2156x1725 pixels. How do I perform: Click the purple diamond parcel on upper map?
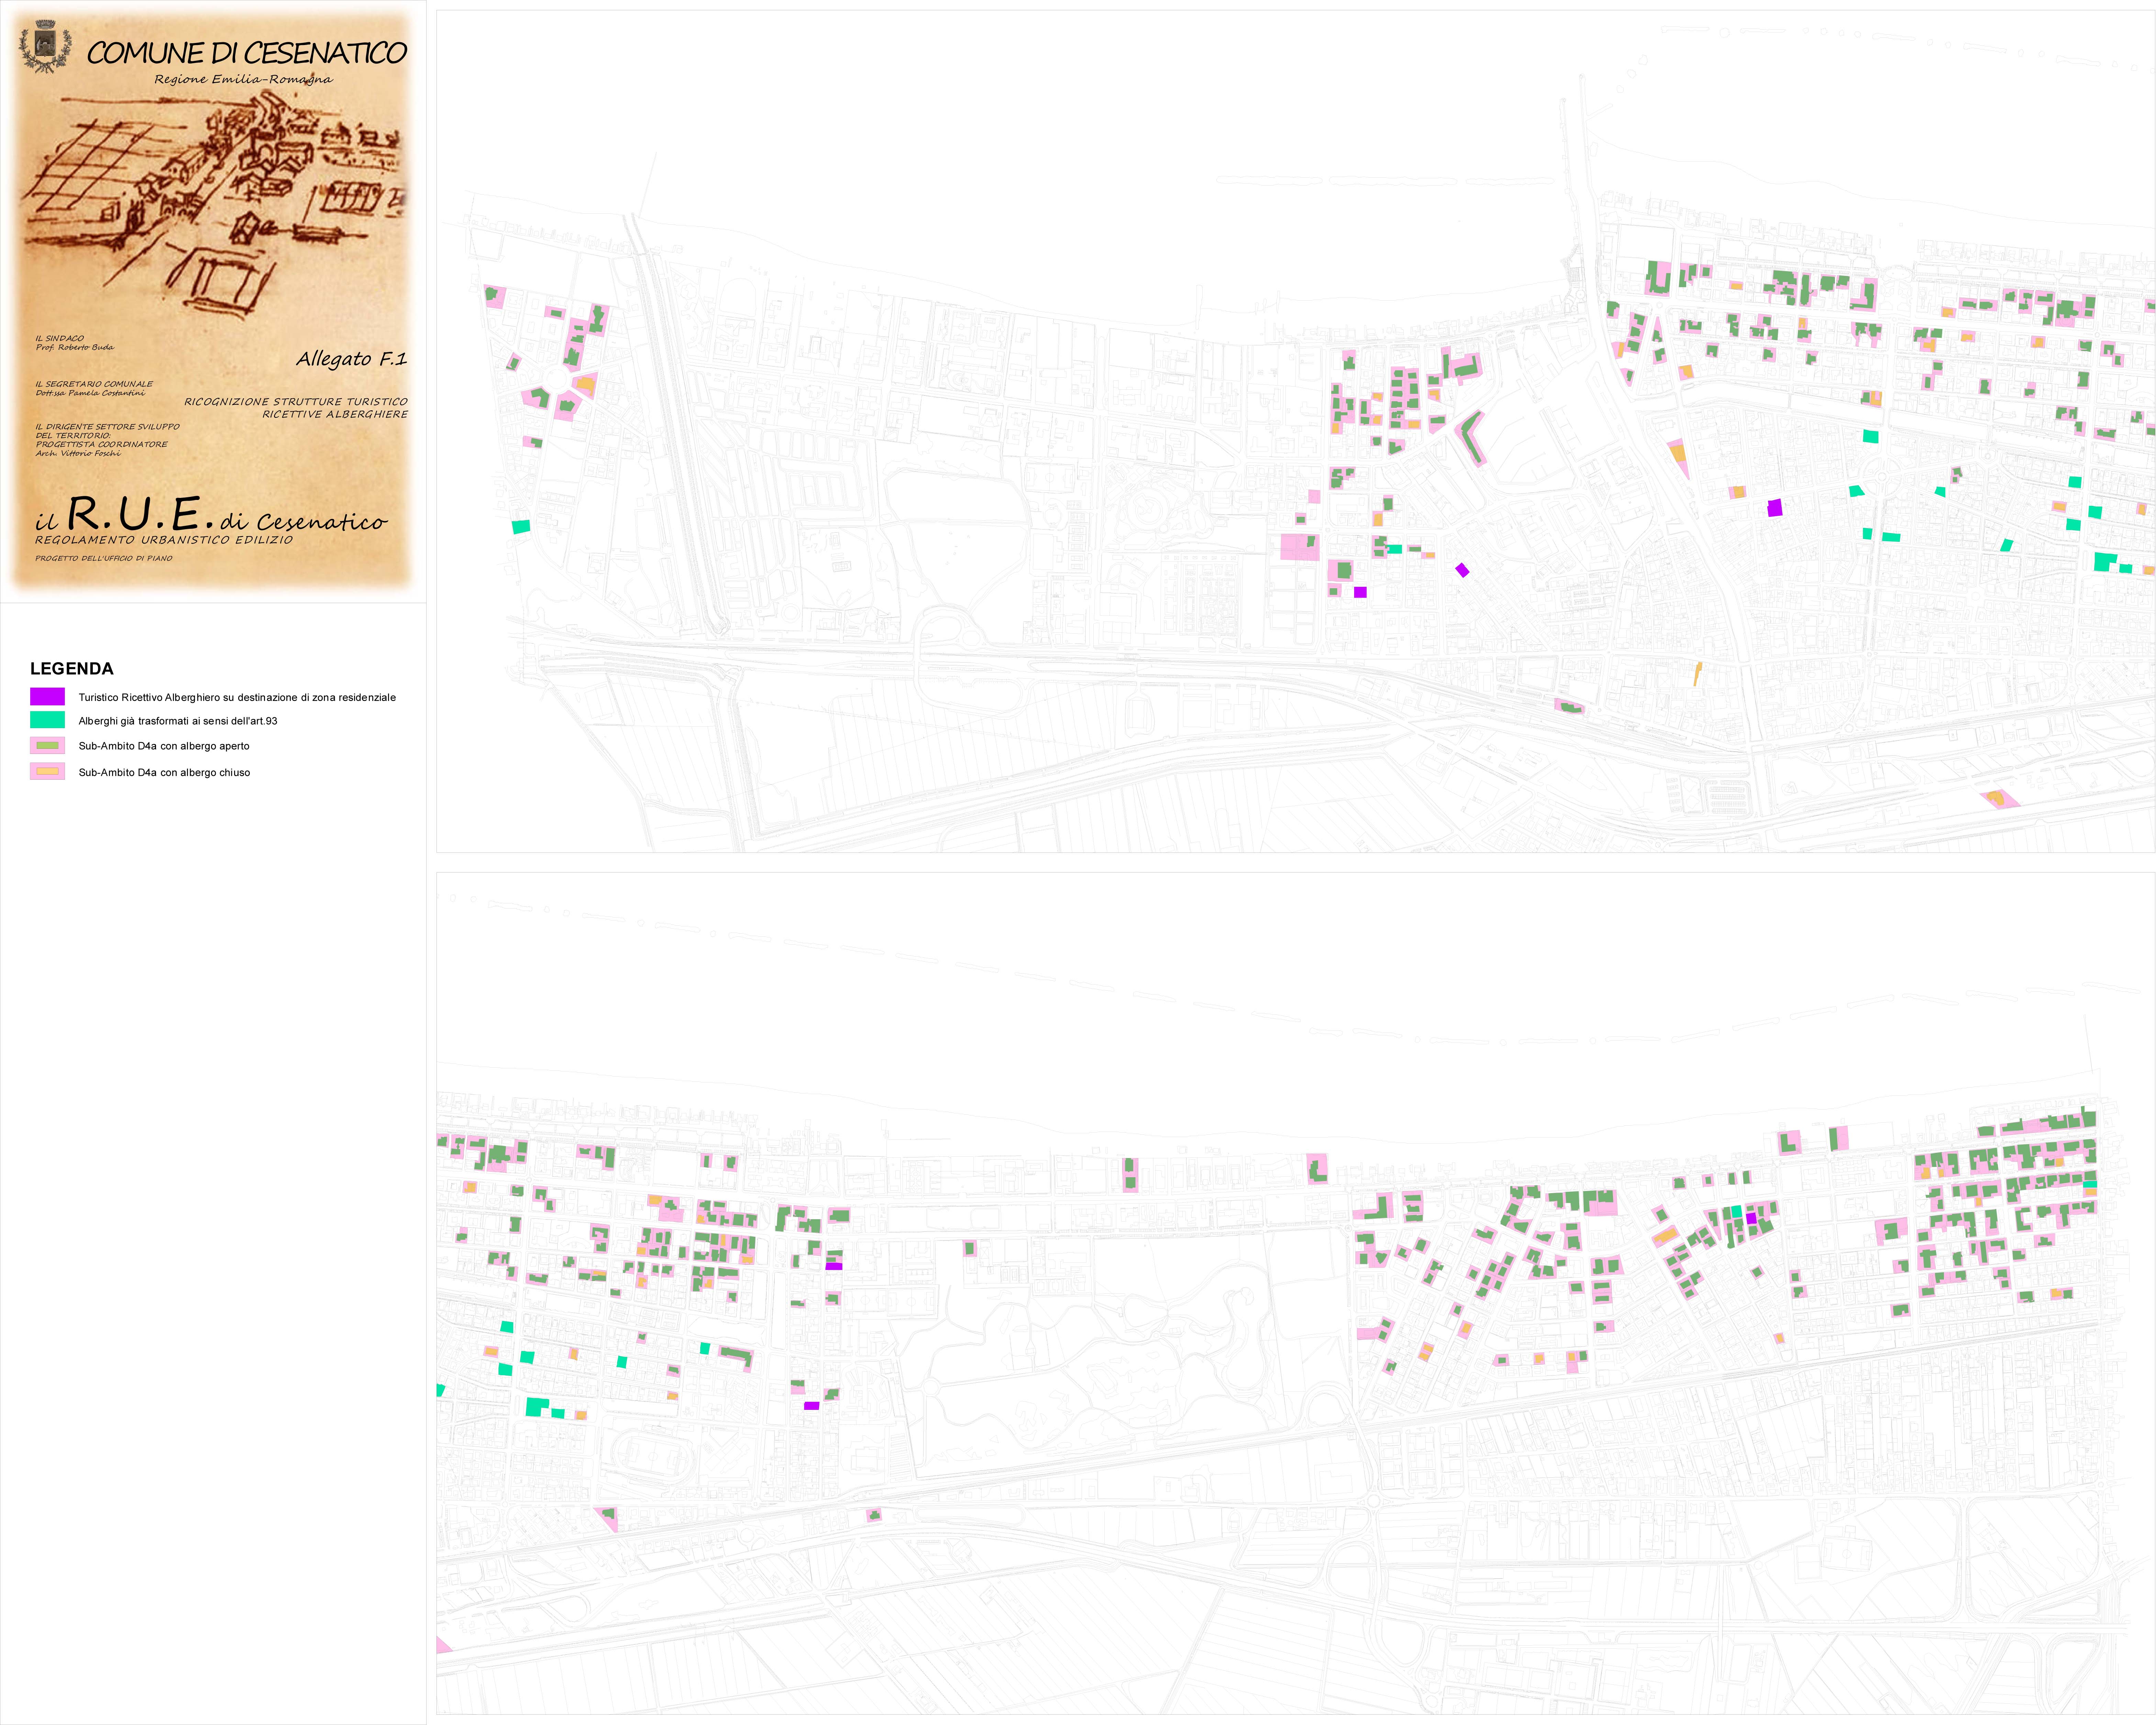(x=1462, y=570)
